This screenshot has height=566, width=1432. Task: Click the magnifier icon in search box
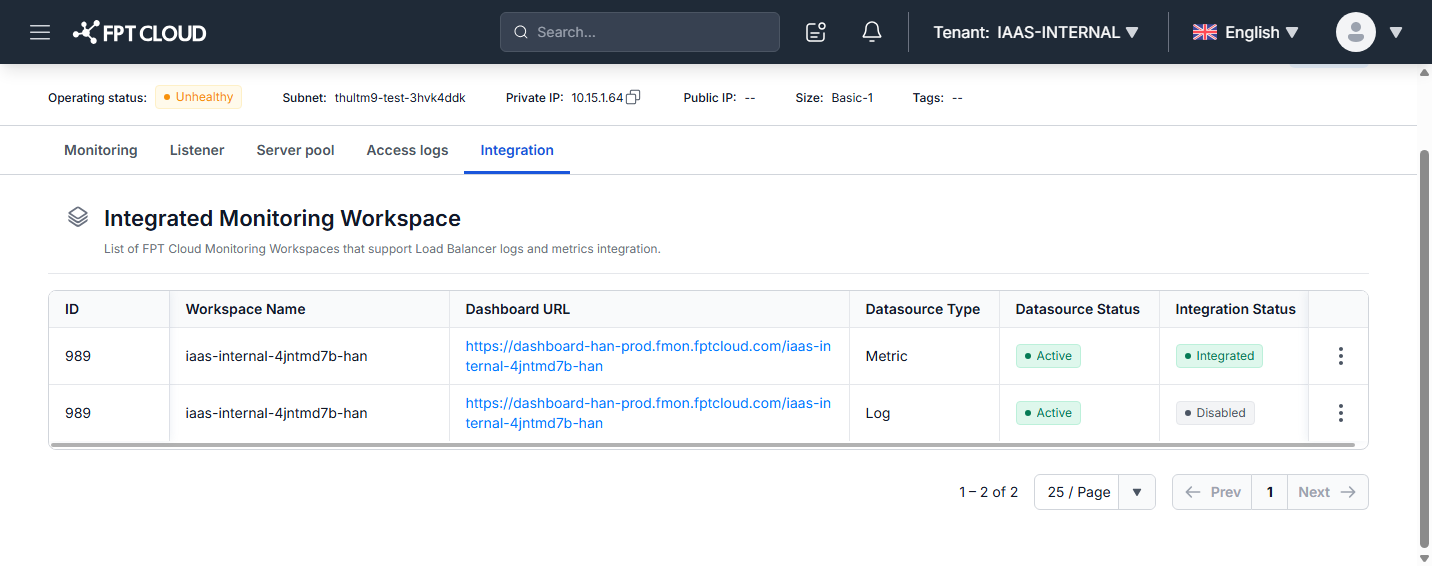520,32
